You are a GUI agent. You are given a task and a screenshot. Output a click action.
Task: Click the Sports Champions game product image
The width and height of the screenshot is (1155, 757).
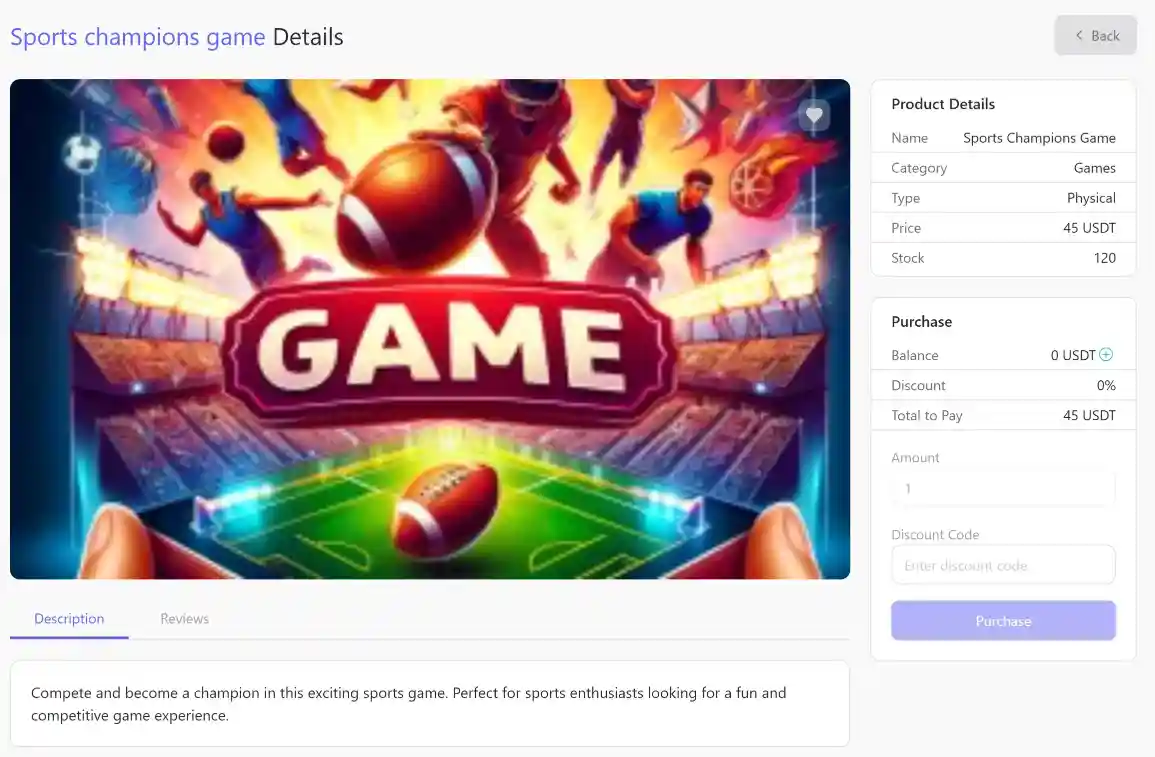coord(430,330)
